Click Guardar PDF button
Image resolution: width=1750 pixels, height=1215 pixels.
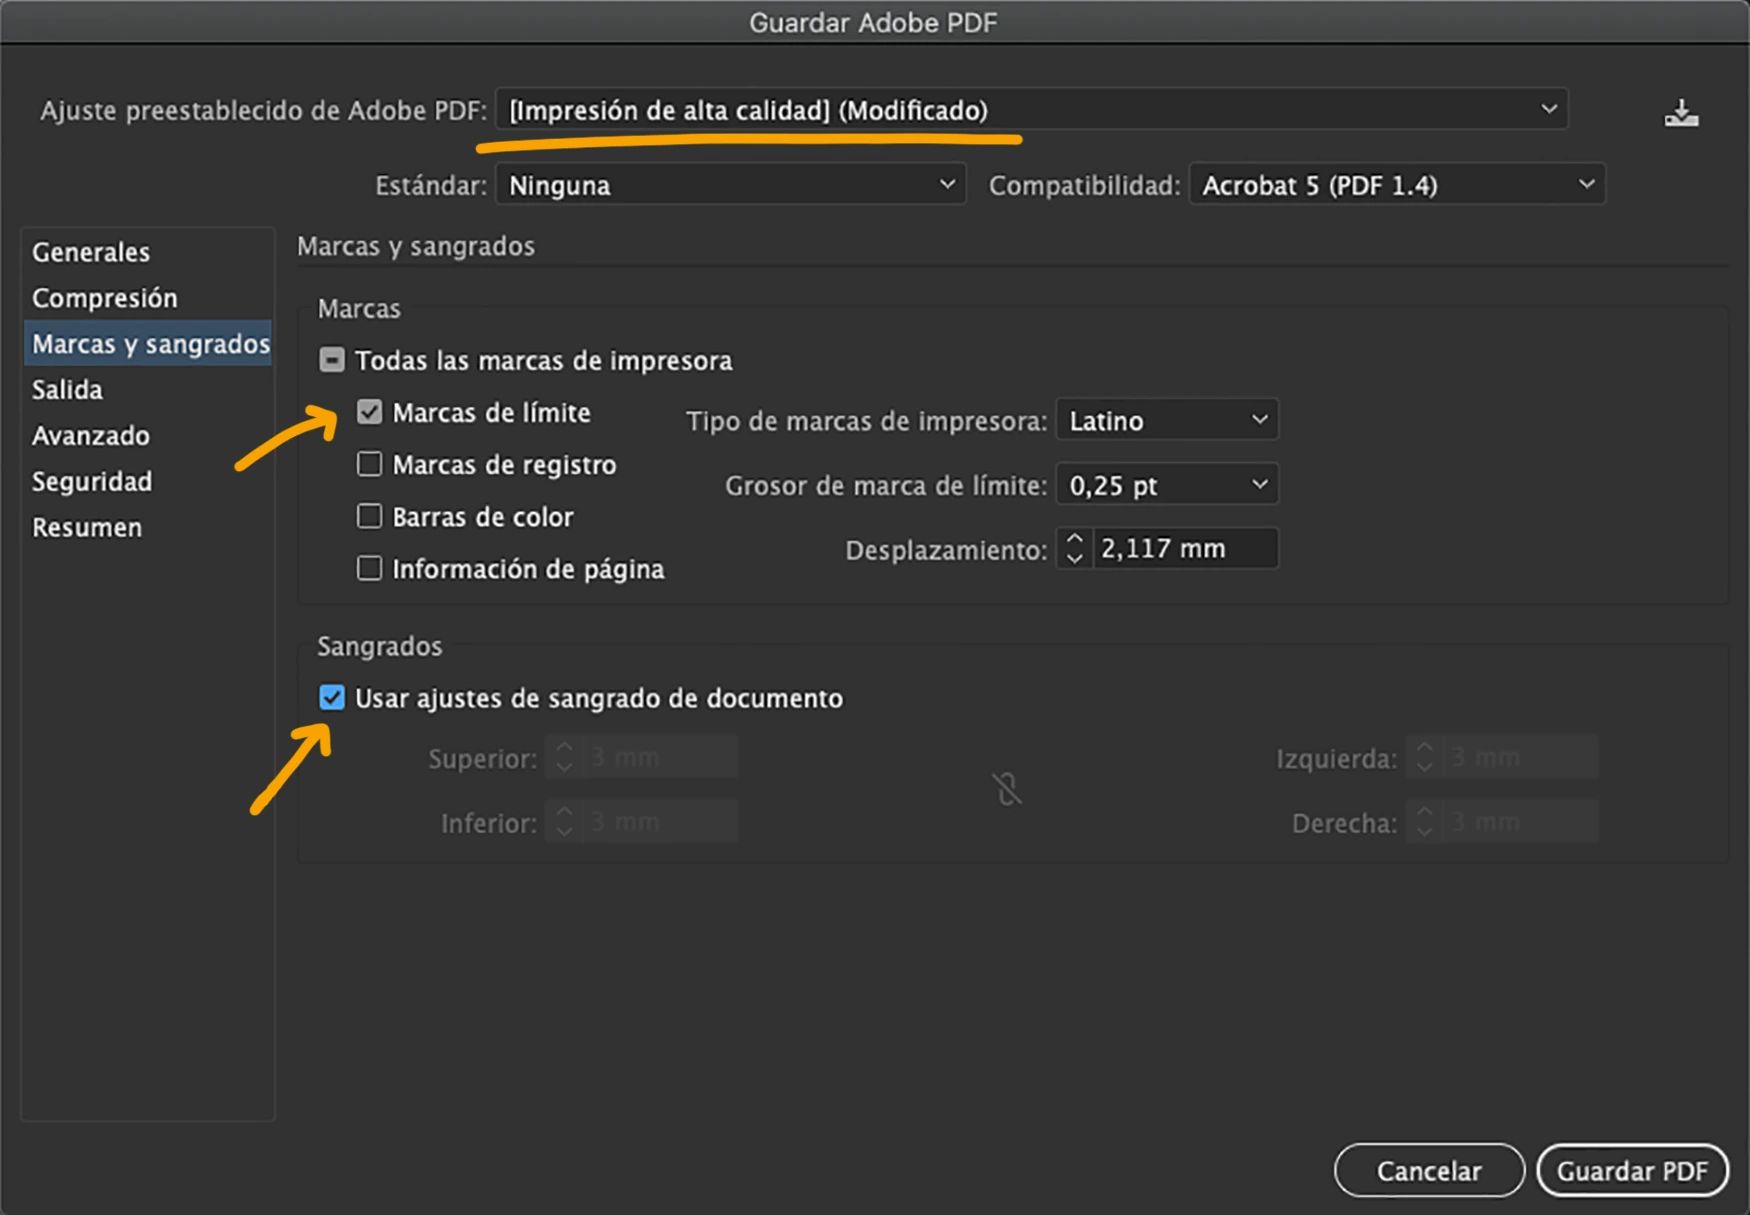[x=1632, y=1170]
